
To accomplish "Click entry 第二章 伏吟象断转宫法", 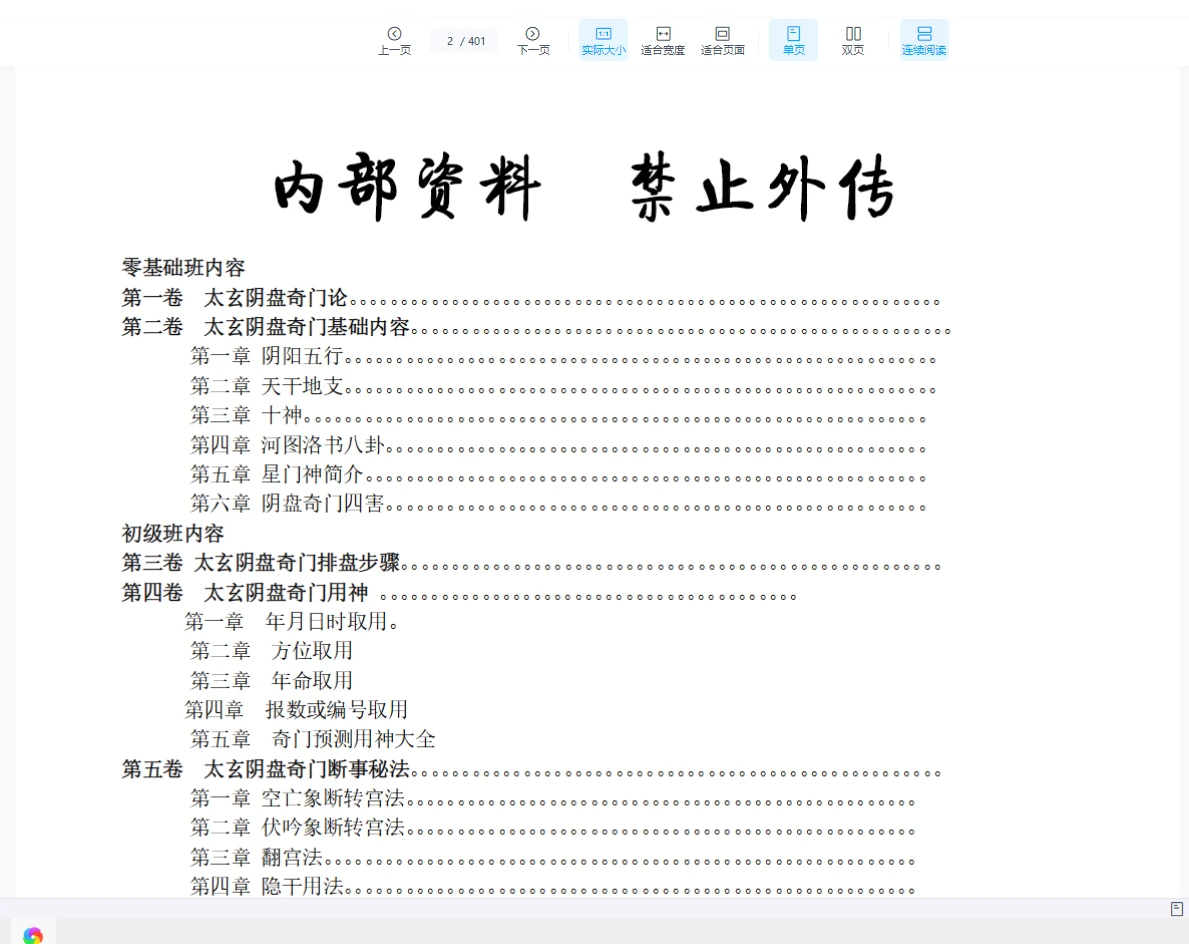I will pos(297,826).
